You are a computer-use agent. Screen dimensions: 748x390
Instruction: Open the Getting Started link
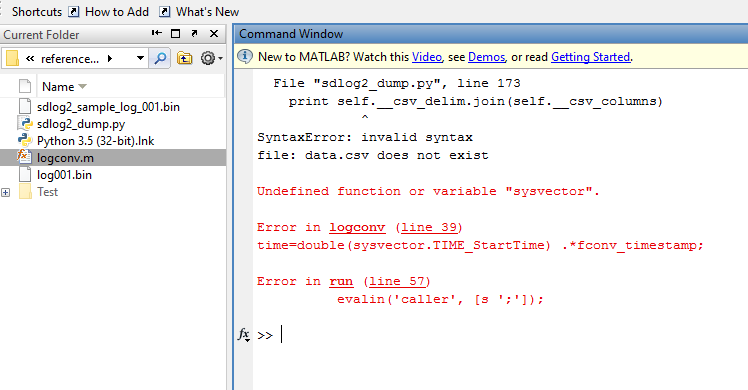click(x=591, y=57)
